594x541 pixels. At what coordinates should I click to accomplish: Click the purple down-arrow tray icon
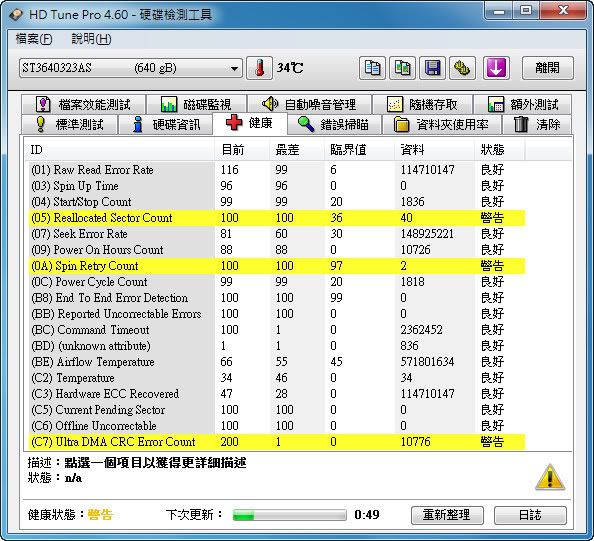tap(496, 68)
